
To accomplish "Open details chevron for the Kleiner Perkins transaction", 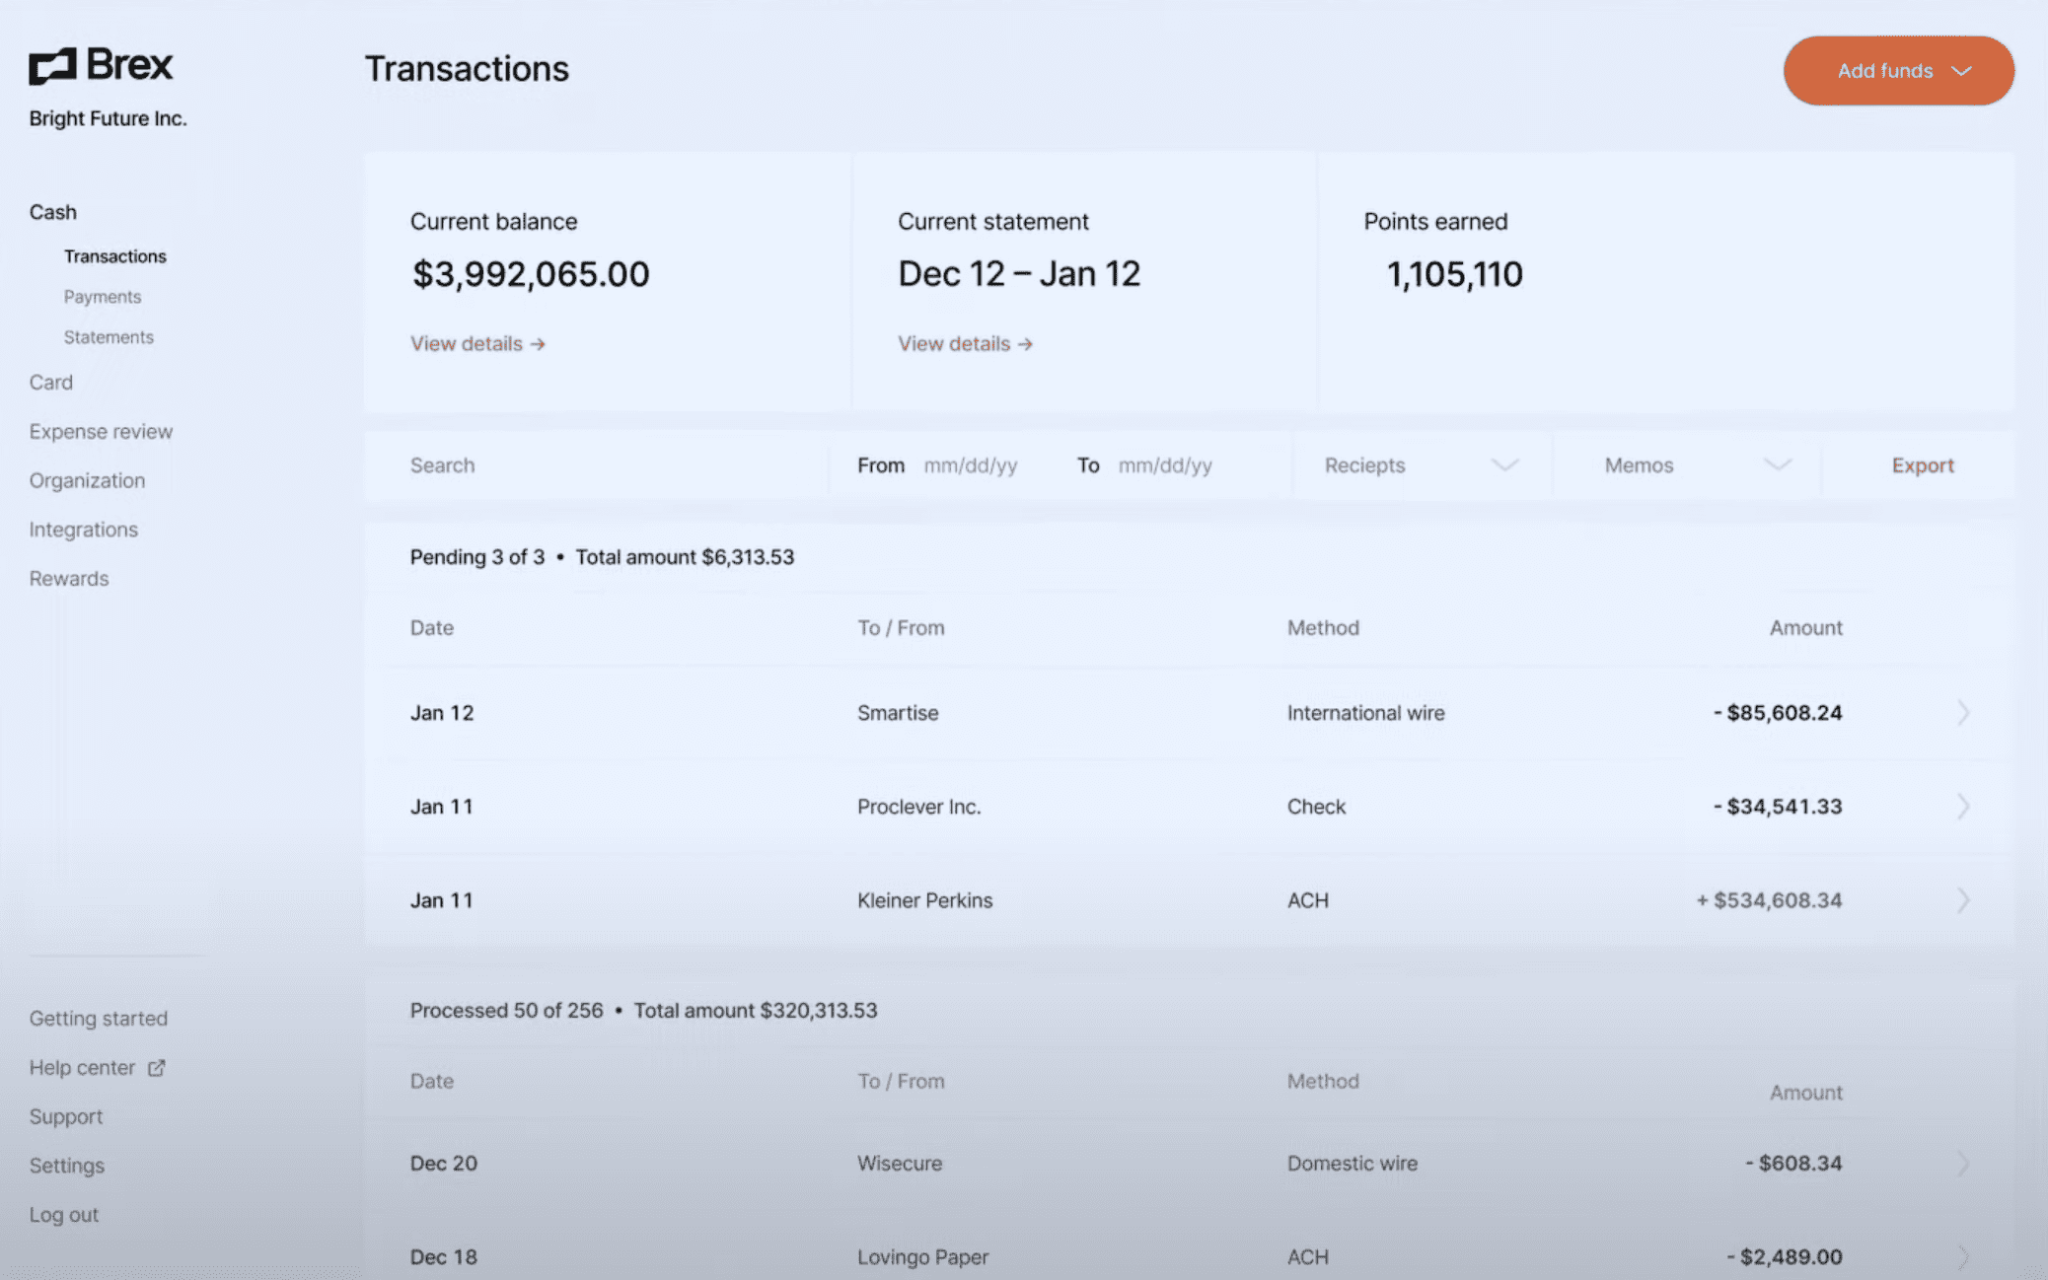I will tap(1963, 899).
